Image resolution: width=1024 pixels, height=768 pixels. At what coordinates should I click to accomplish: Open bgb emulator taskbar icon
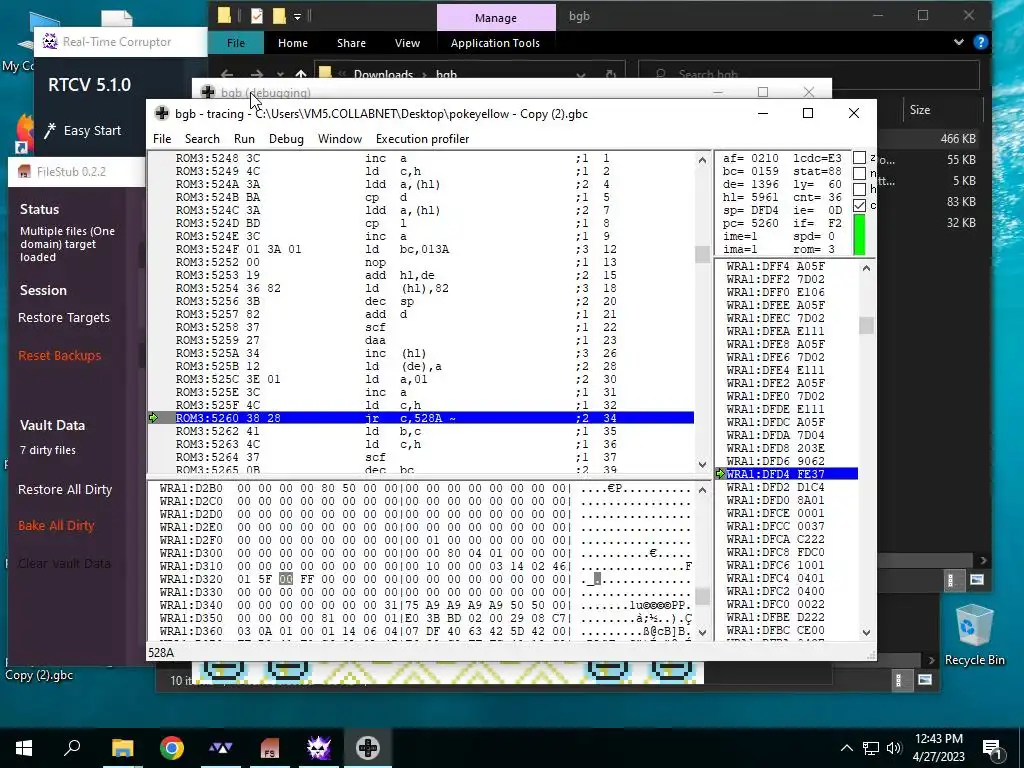pos(368,748)
